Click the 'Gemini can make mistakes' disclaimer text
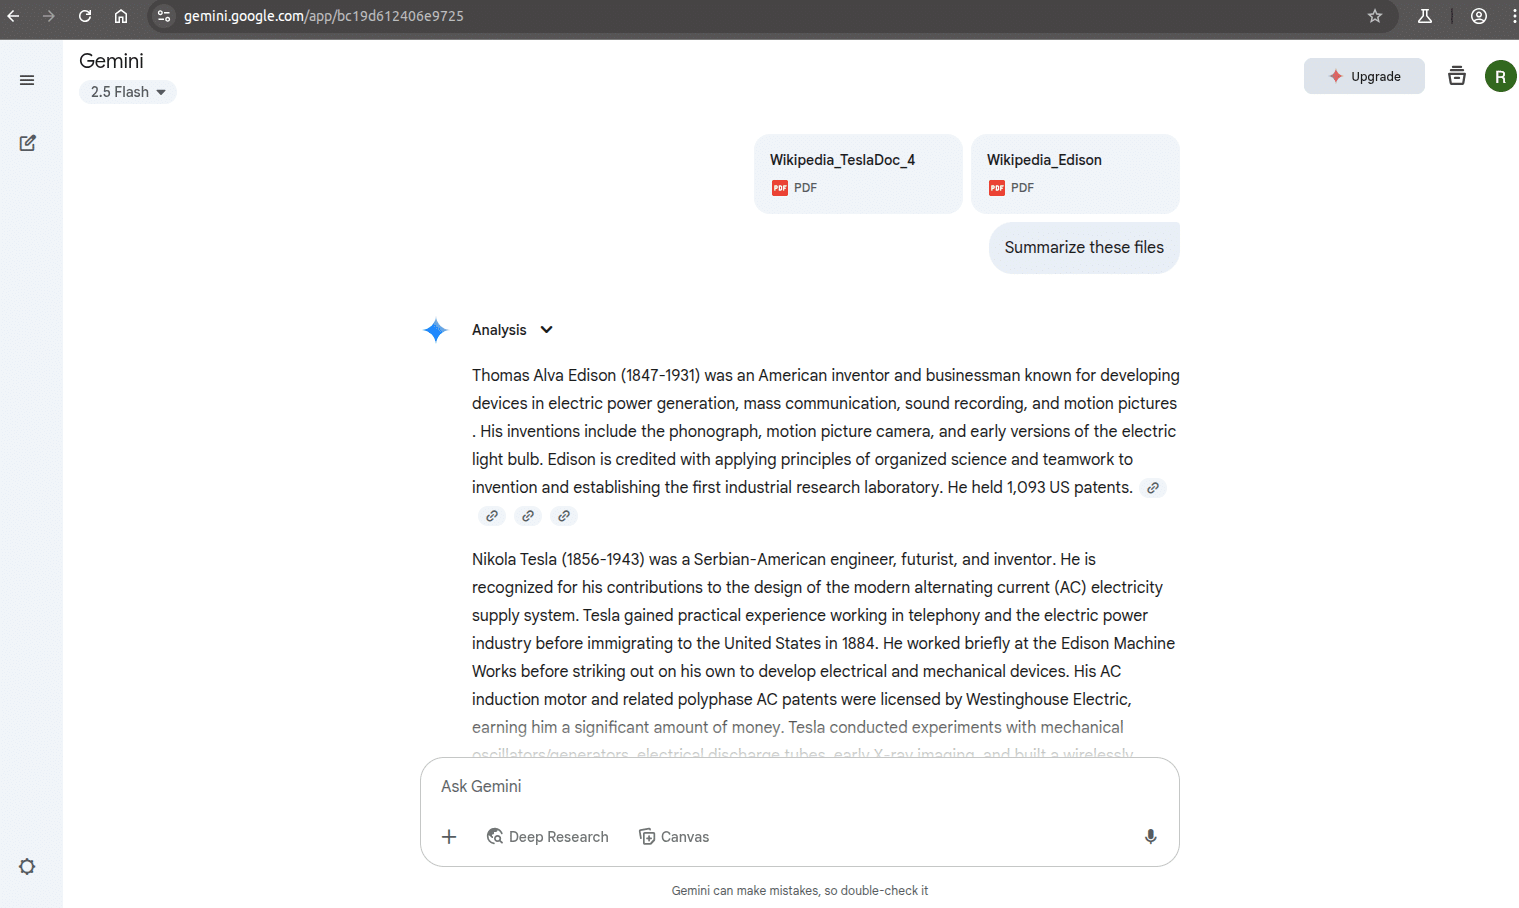Viewport: 1519px width, 908px height. pyautogui.click(x=800, y=890)
